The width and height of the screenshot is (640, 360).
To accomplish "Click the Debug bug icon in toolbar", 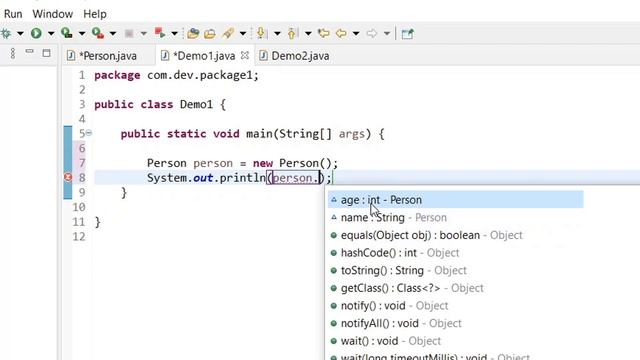I will coord(6,33).
